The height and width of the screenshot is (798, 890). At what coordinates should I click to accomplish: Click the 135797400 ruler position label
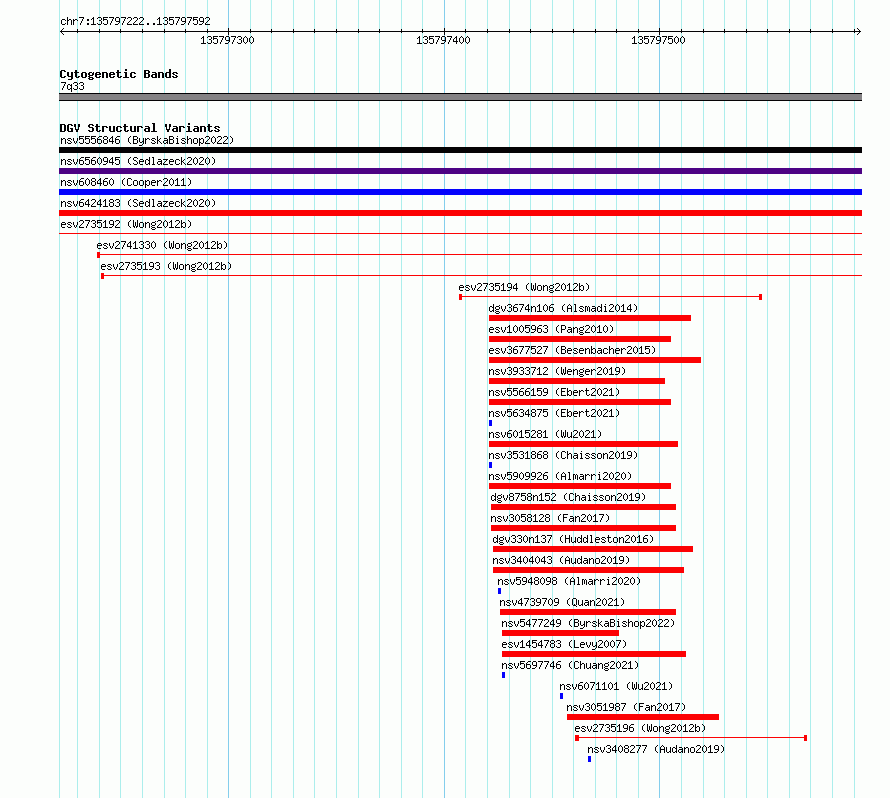[443, 40]
